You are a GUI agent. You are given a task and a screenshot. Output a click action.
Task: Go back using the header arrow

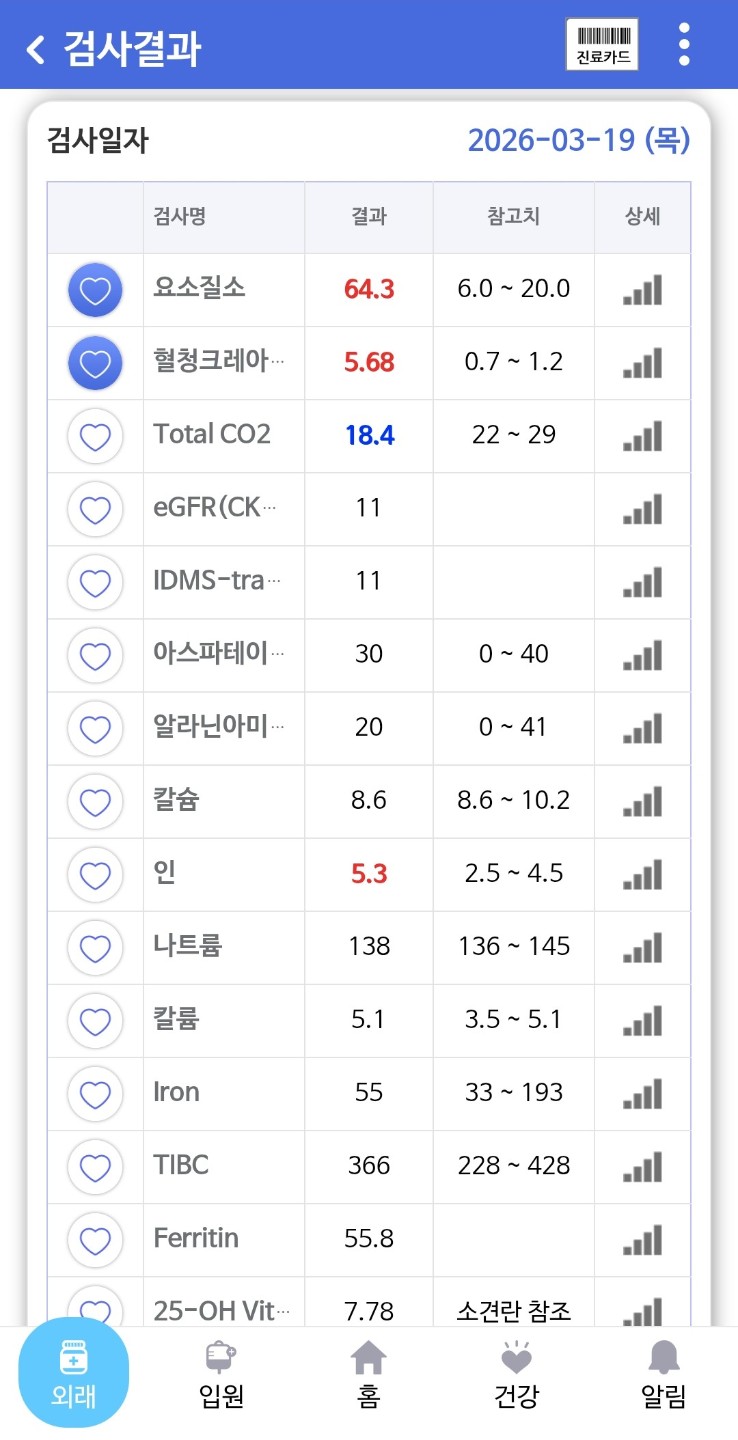[x=36, y=48]
